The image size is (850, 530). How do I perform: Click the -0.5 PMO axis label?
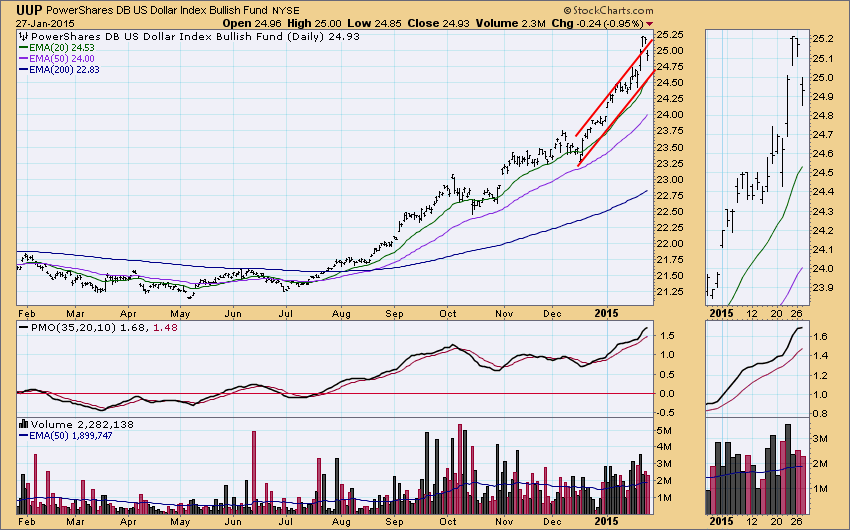click(666, 412)
